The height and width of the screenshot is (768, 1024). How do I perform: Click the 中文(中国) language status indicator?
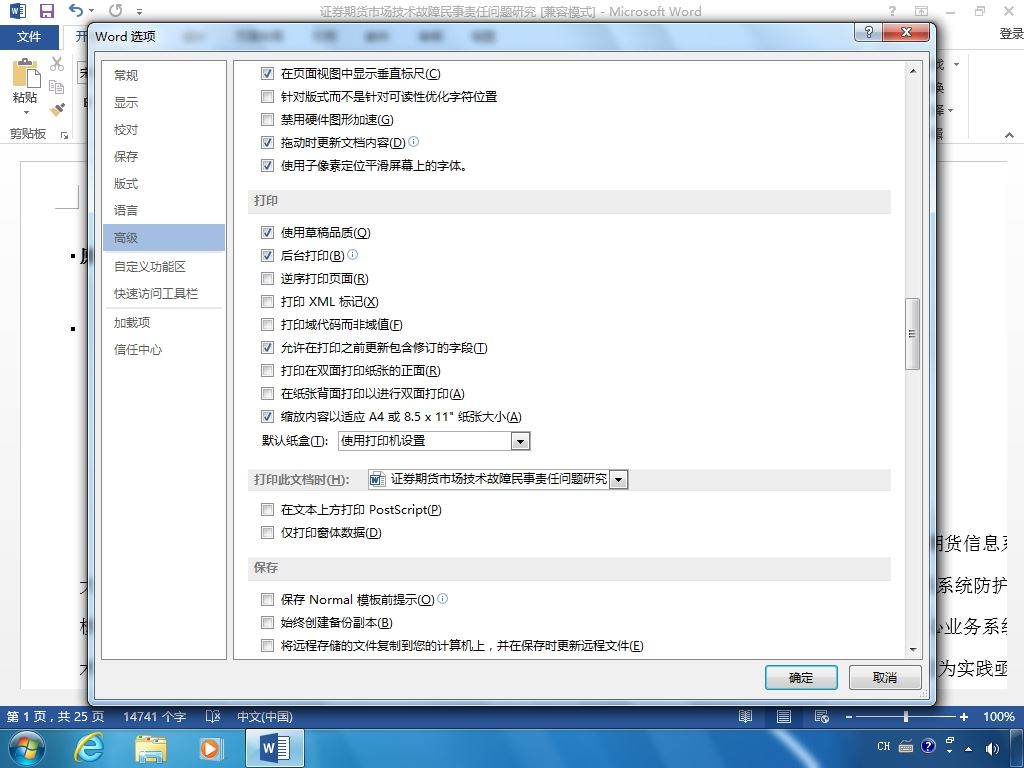coord(264,716)
